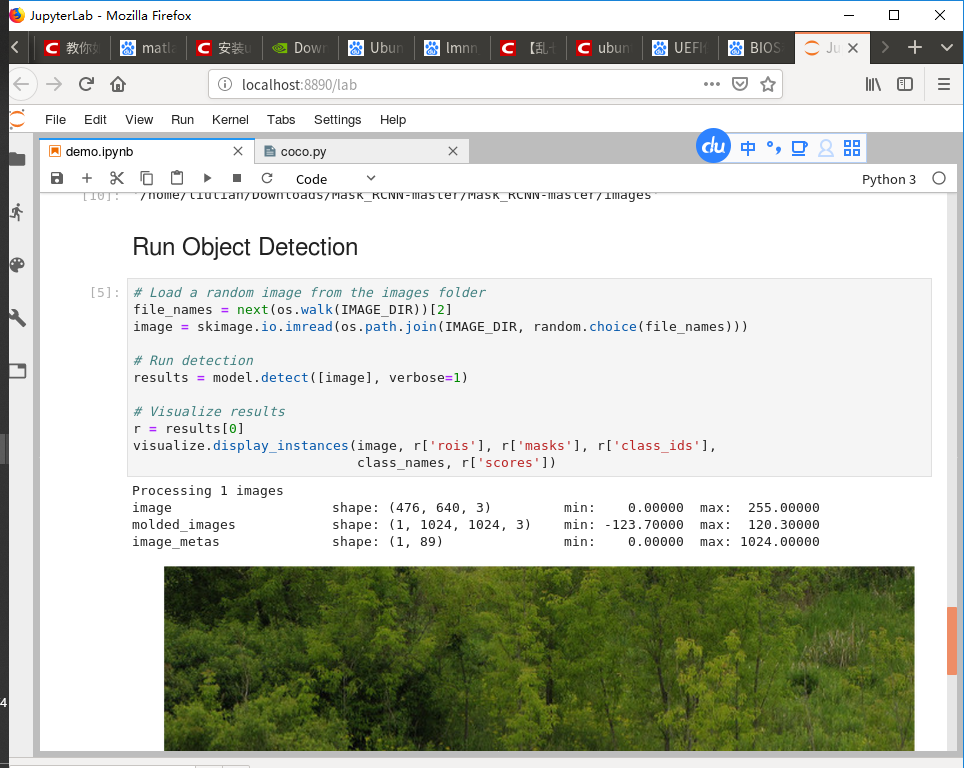This screenshot has width=964, height=768.
Task: Go forward with the Firefox forward arrow
Action: pos(54,84)
